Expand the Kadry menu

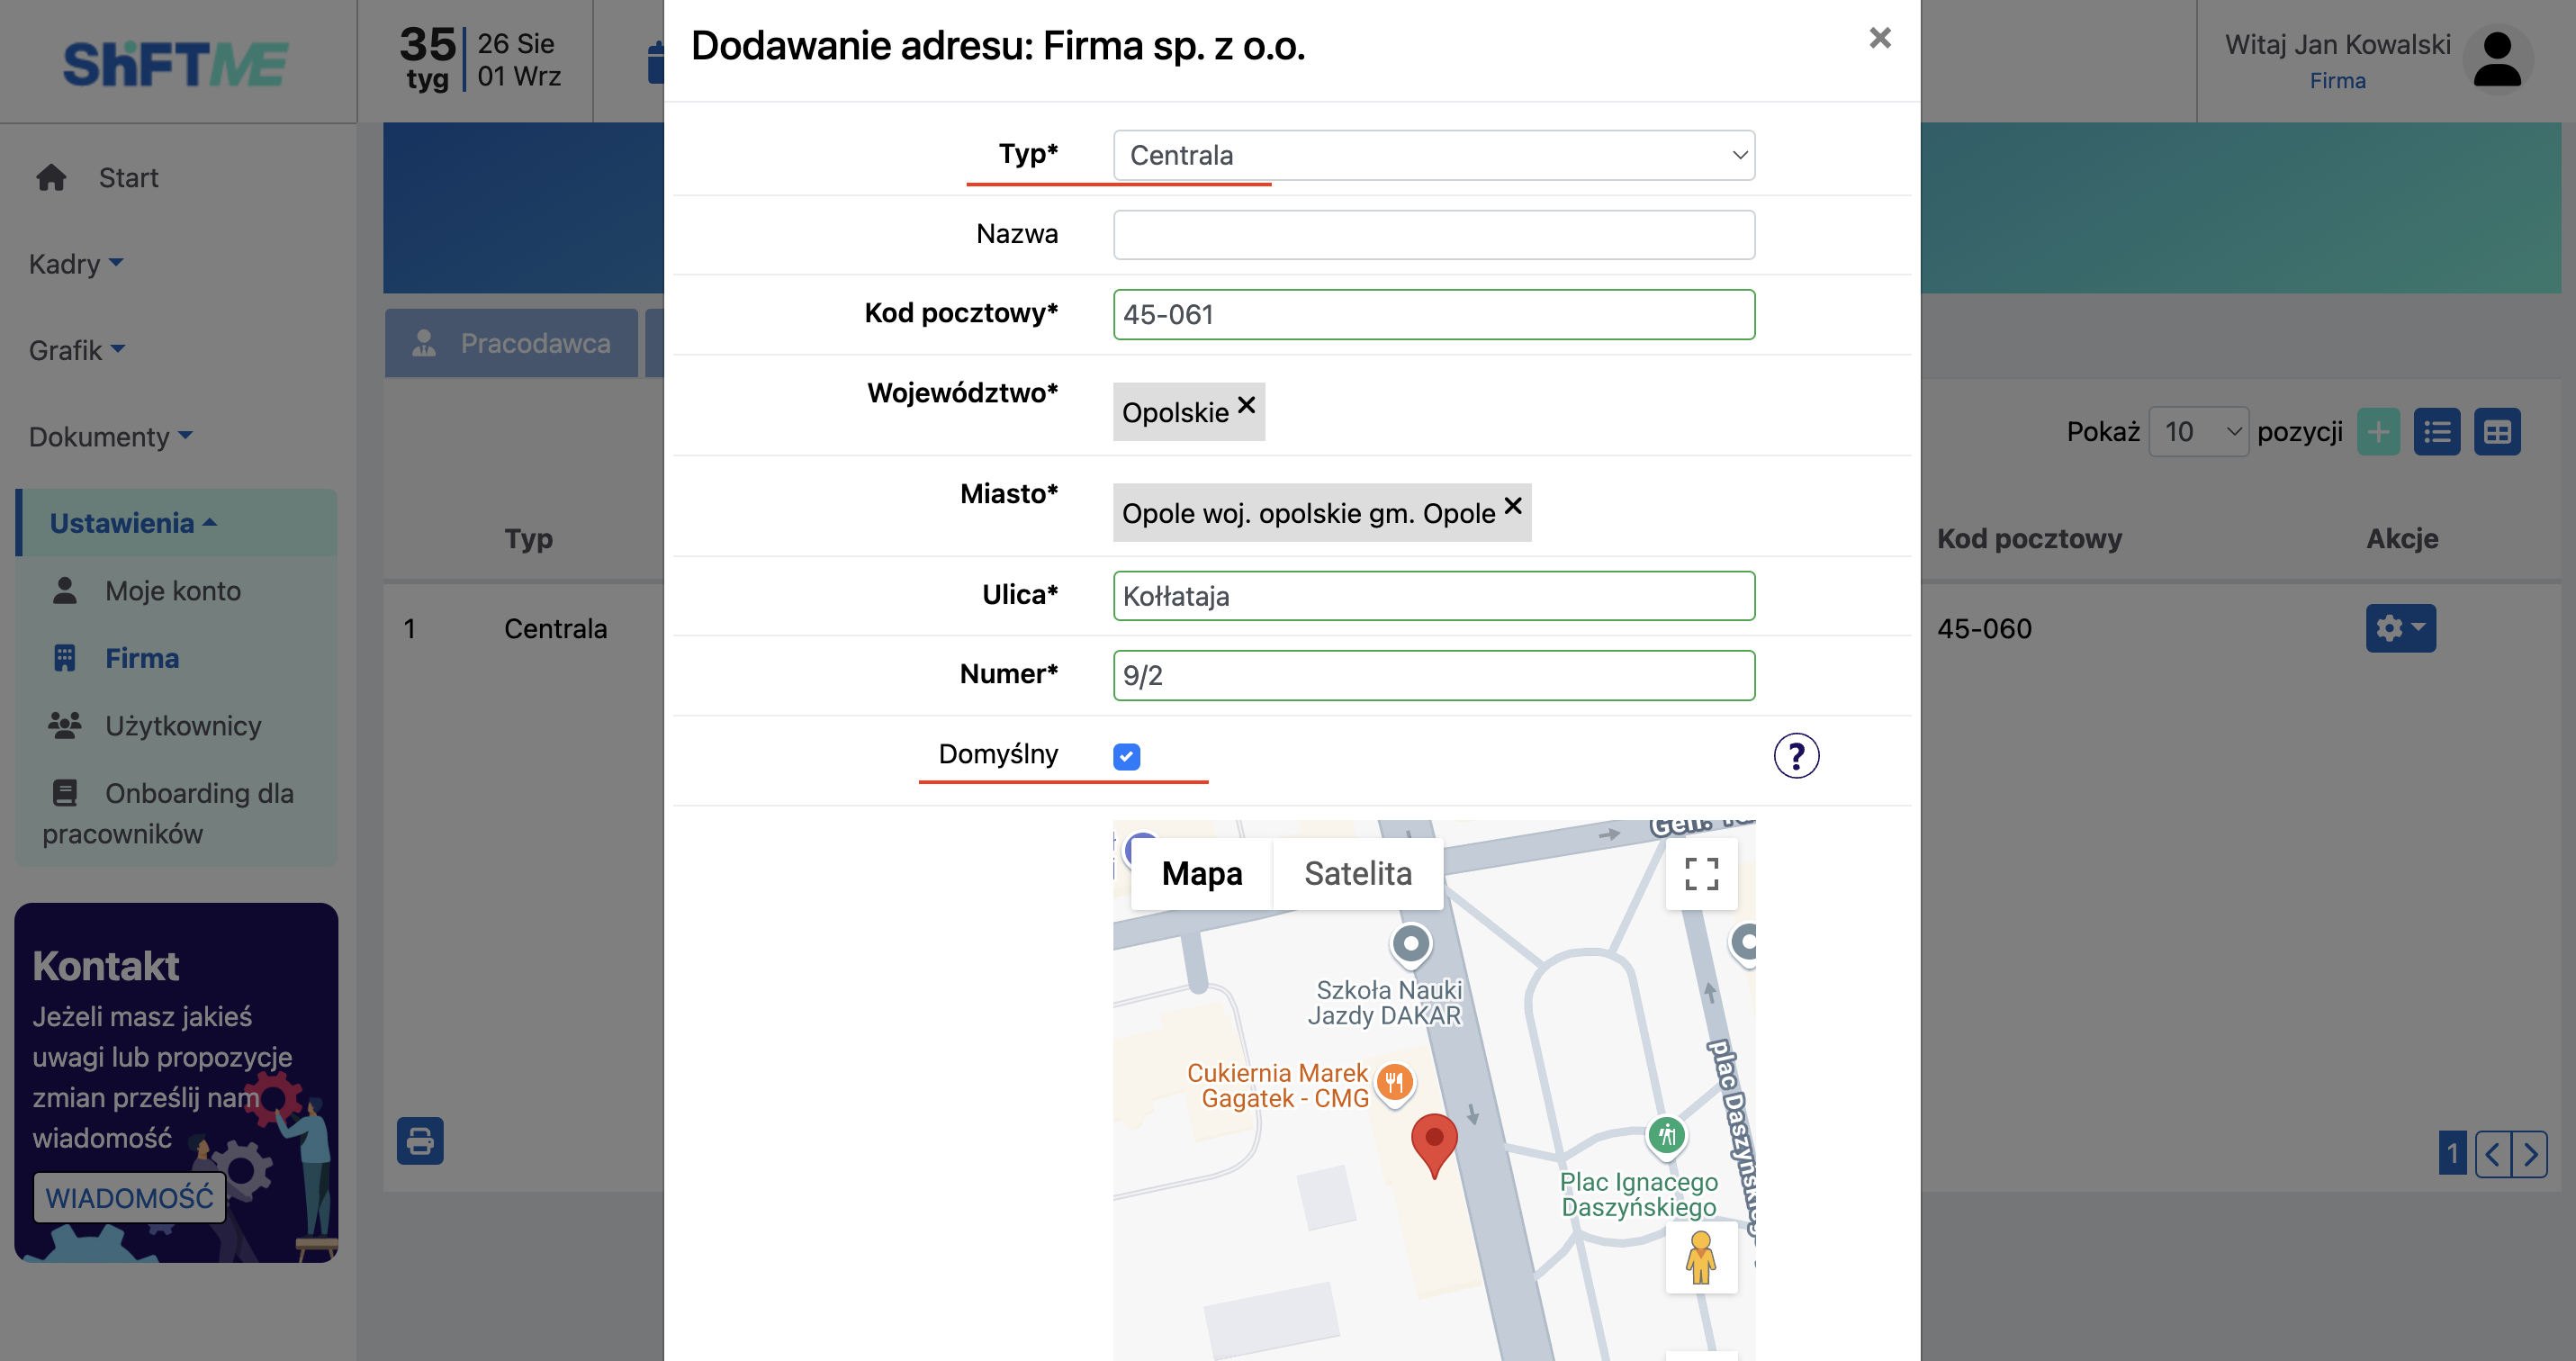click(76, 264)
